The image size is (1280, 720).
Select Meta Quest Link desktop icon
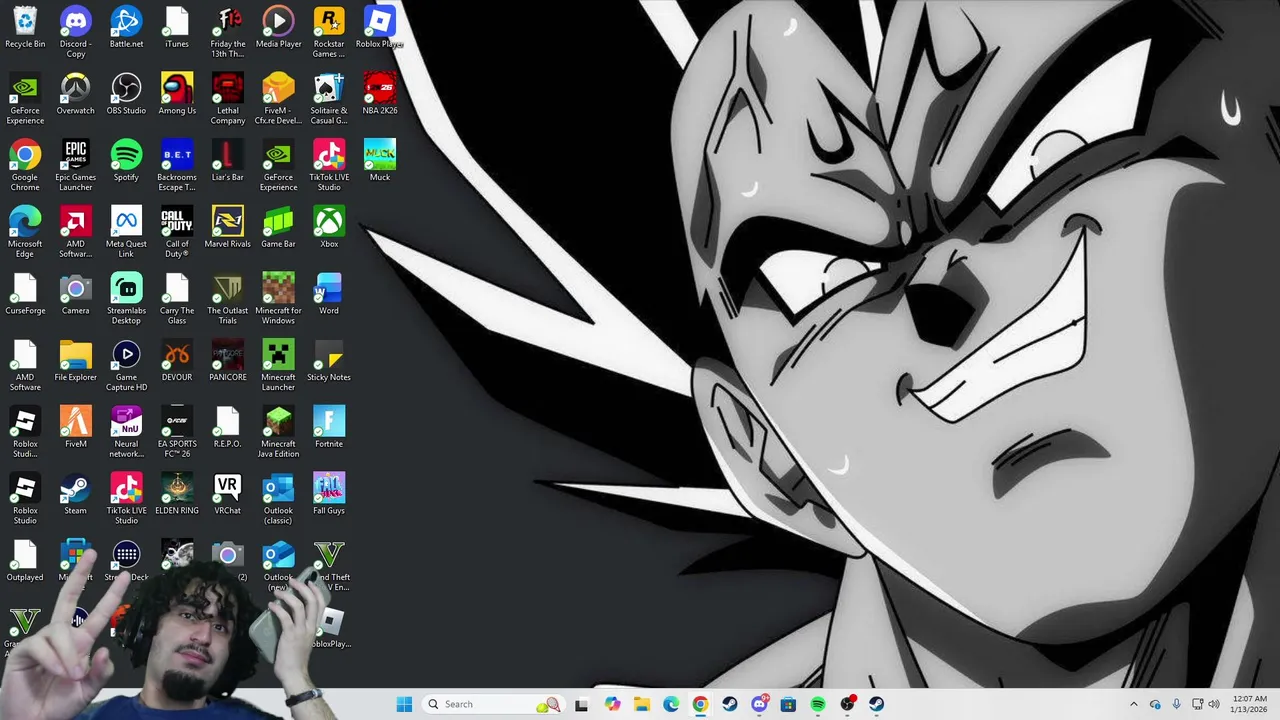(x=126, y=232)
